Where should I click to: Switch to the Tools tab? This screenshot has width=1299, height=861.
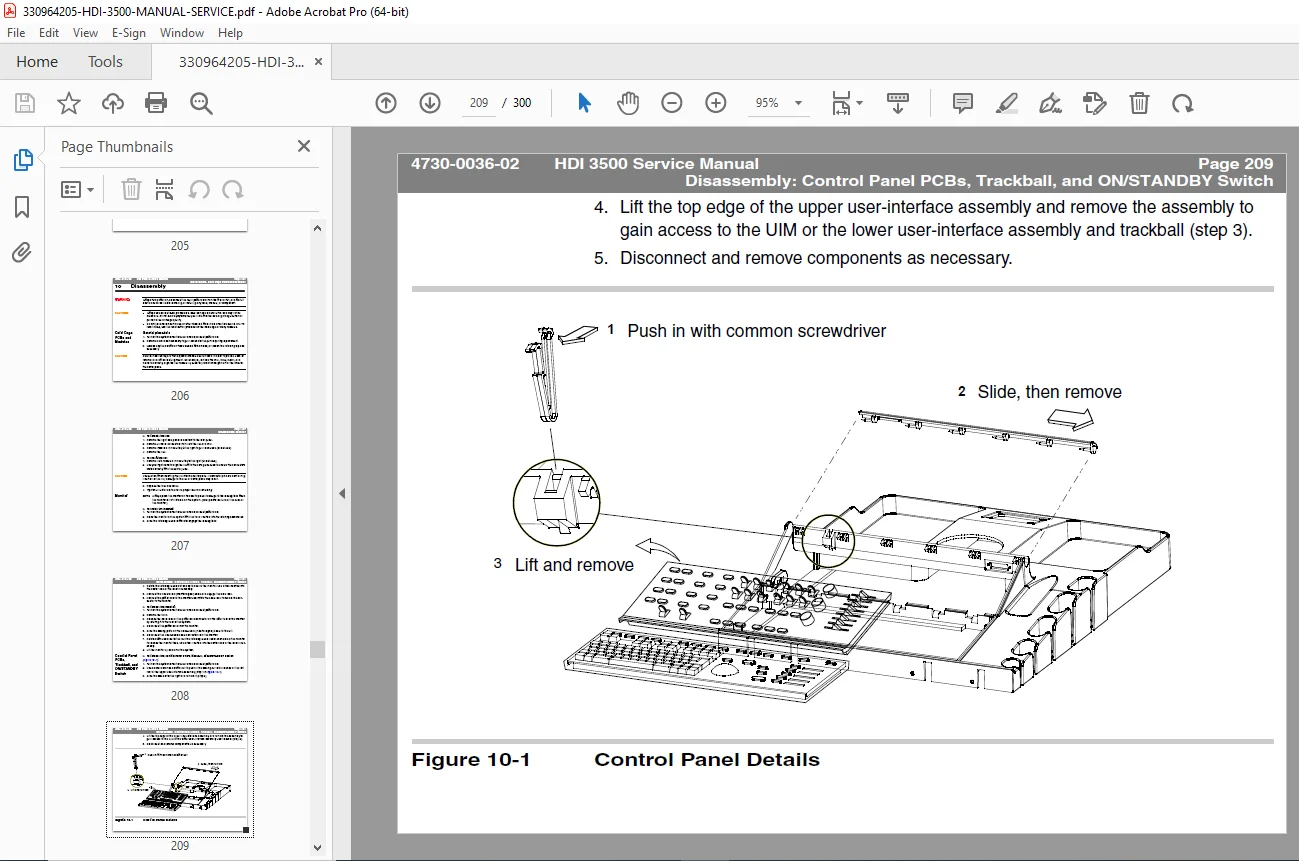point(105,61)
